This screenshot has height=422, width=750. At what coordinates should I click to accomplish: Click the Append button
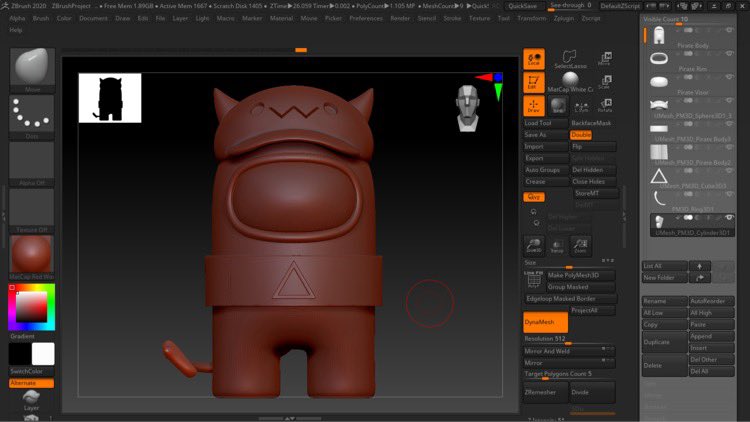coord(711,336)
